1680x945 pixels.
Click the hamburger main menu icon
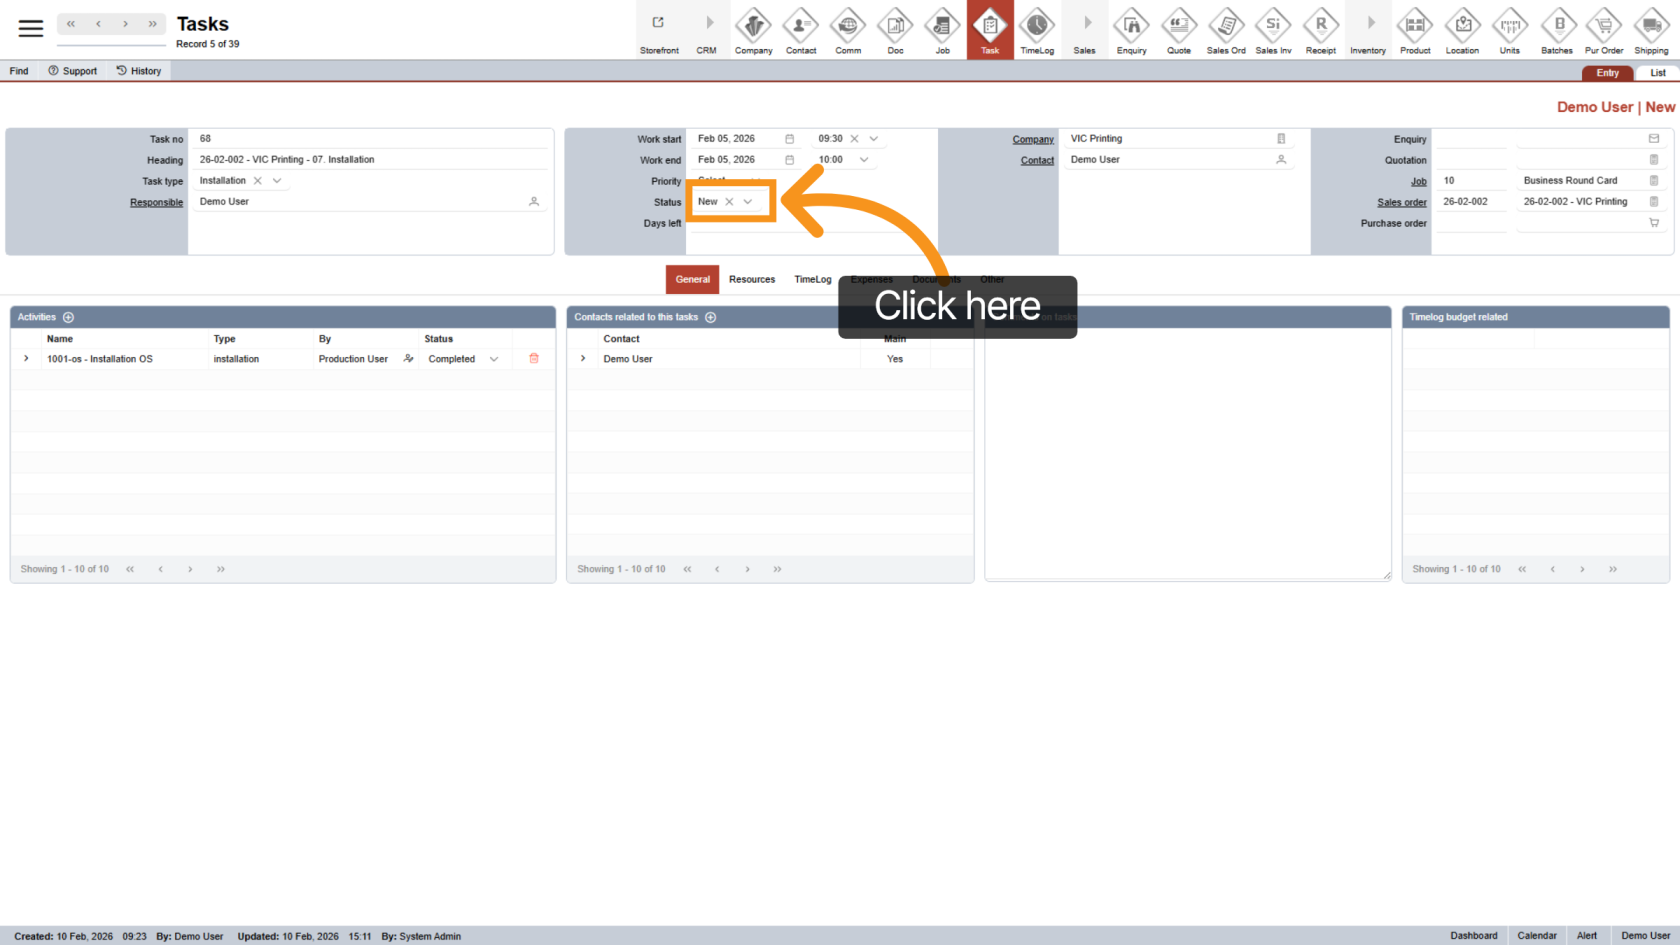[31, 29]
